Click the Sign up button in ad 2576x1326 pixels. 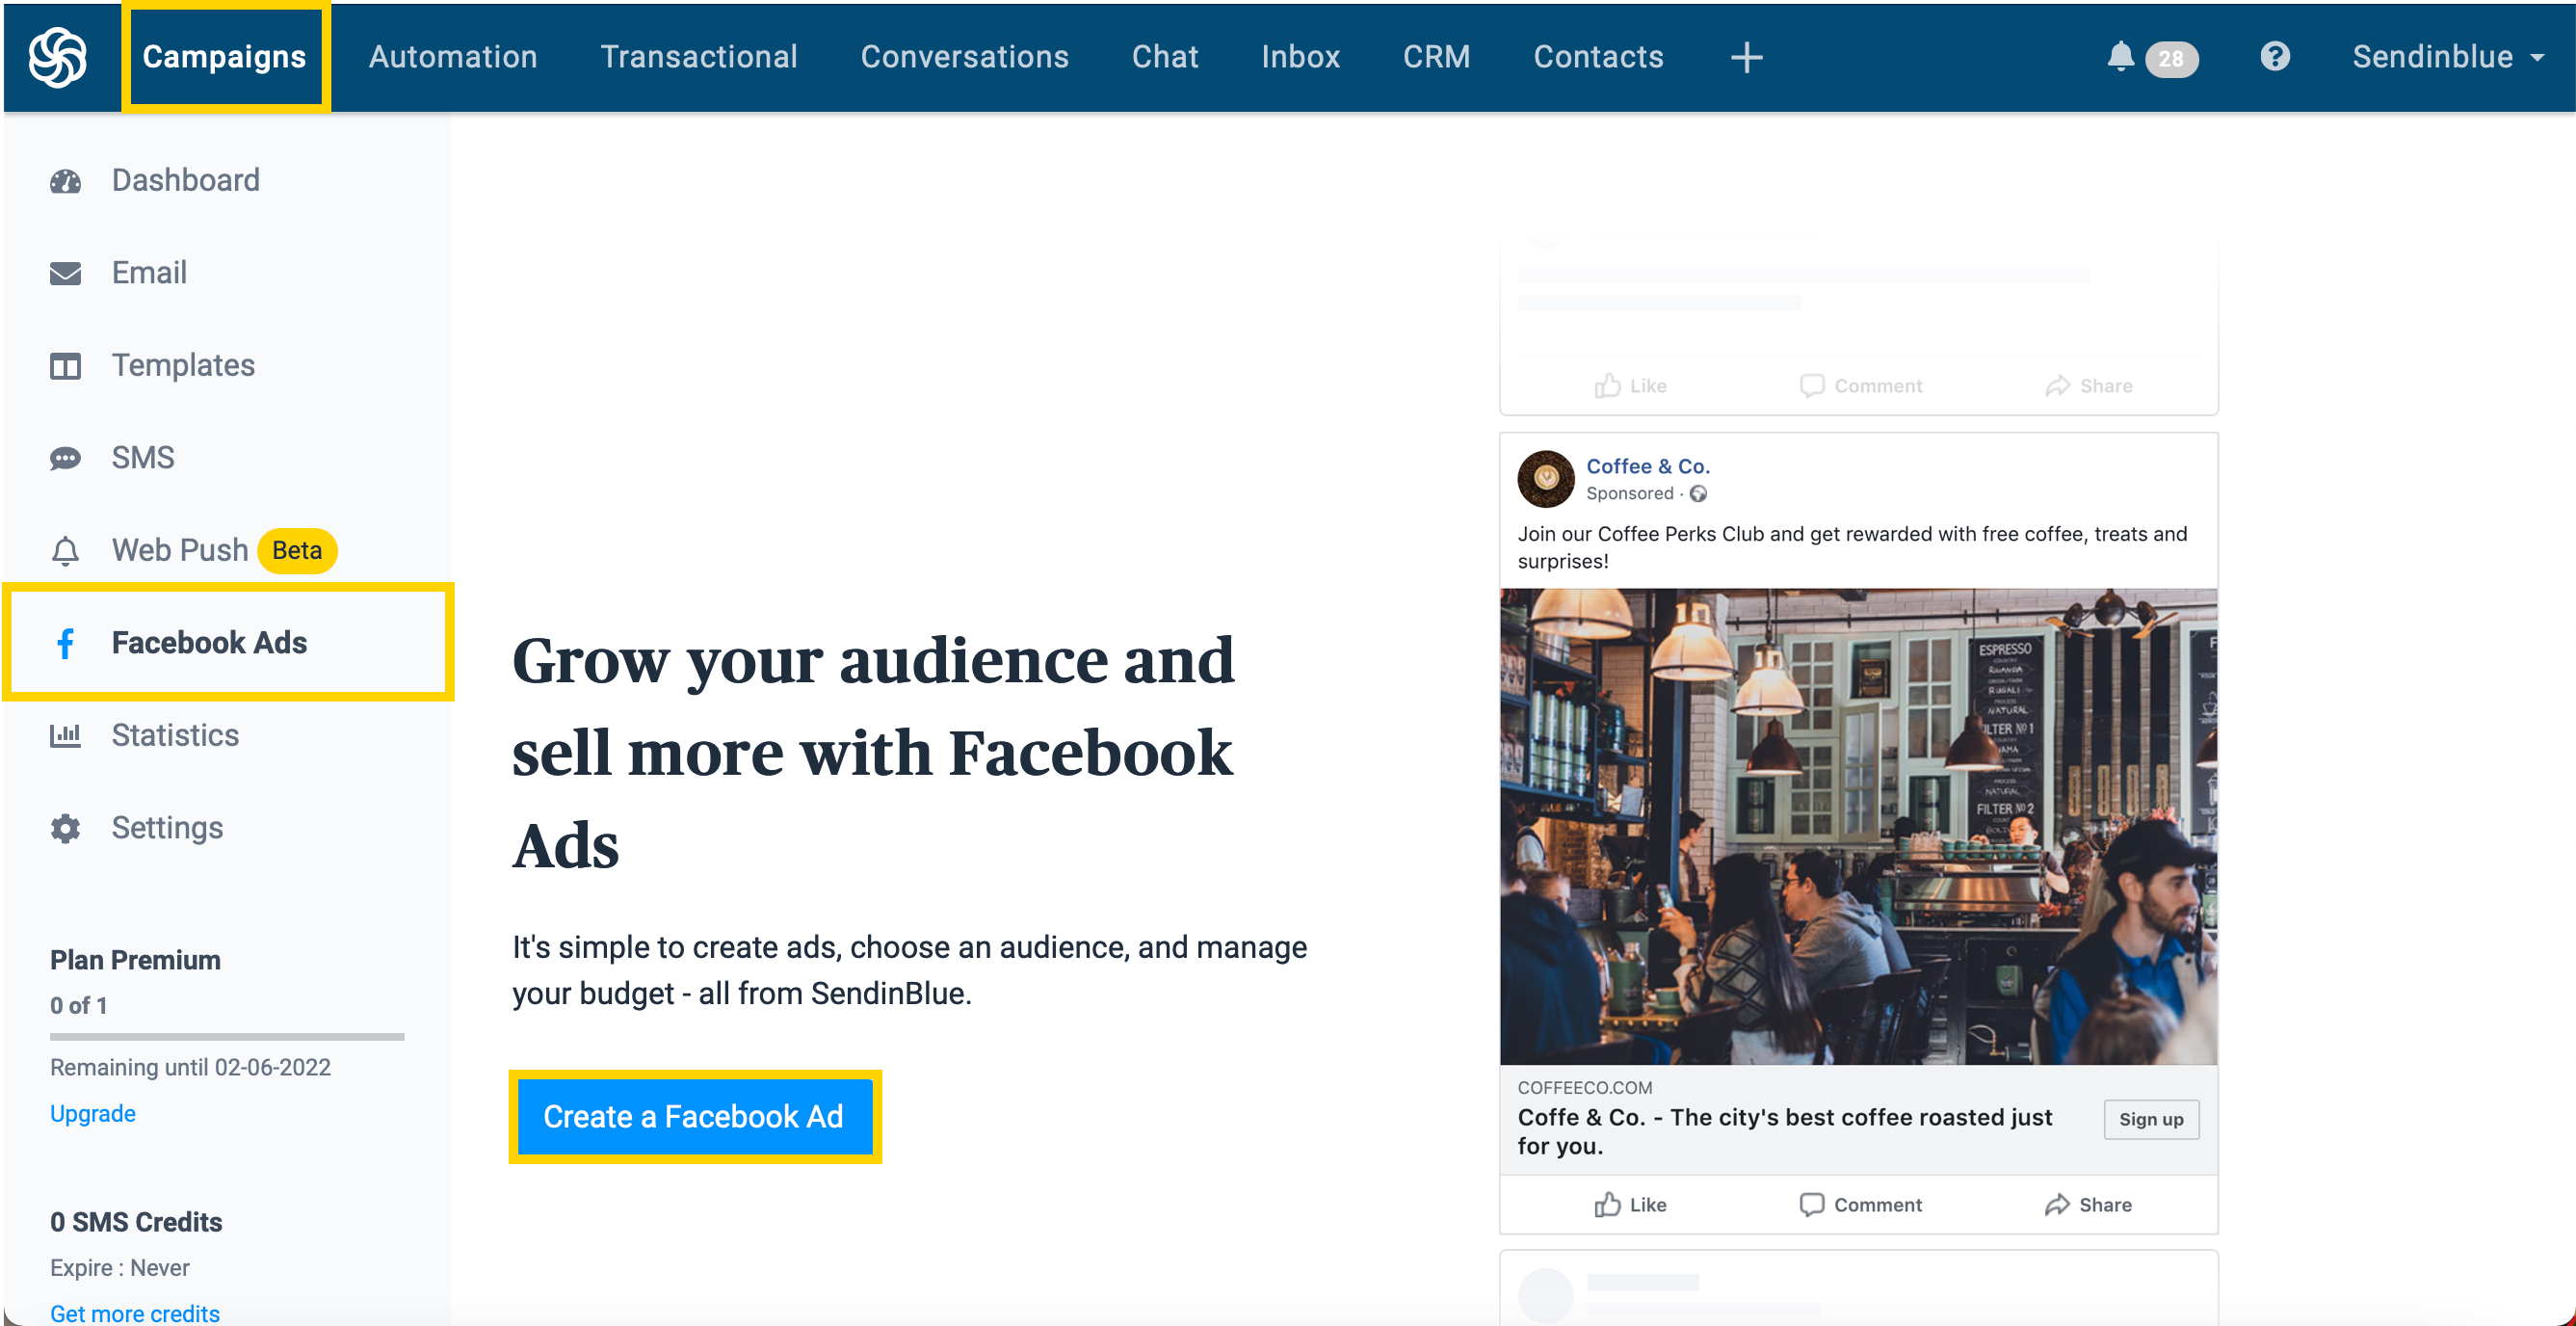pyautogui.click(x=2151, y=1119)
